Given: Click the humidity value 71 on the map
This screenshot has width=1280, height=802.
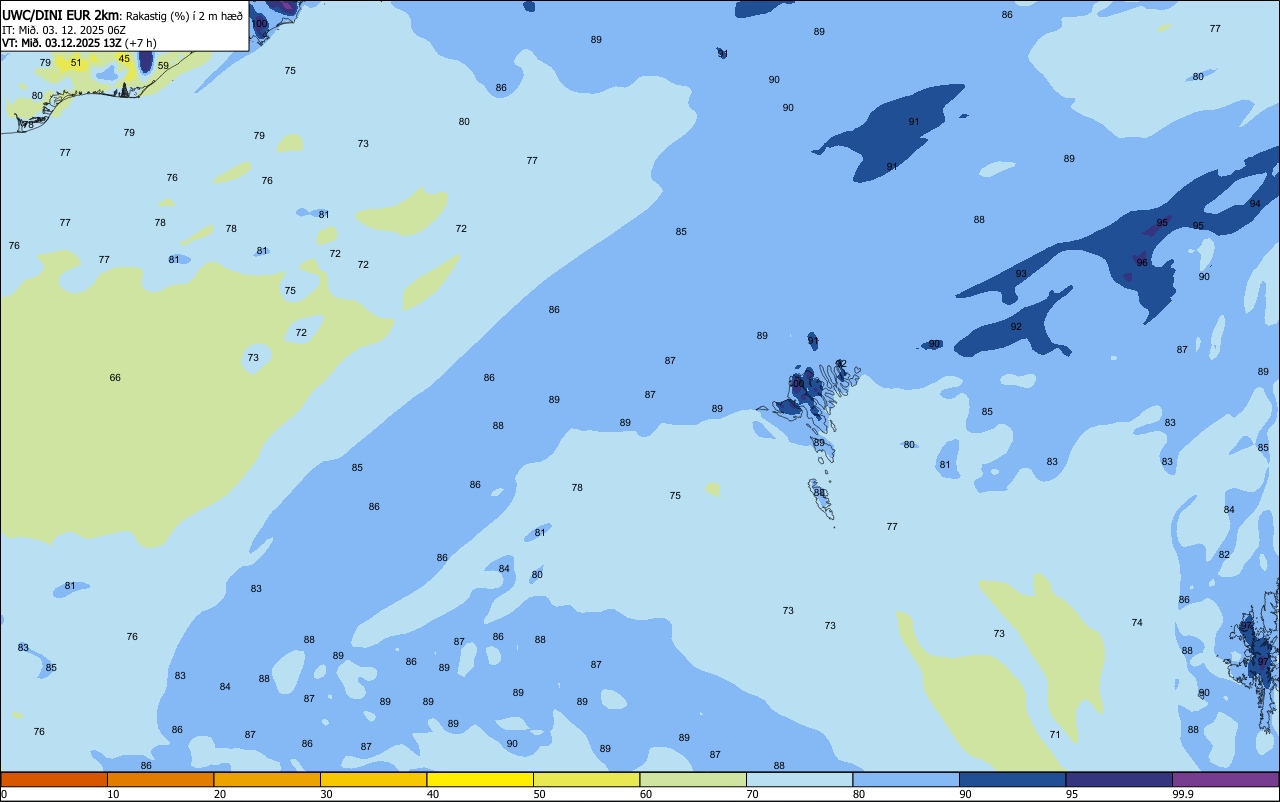Looking at the screenshot, I should 1055,735.
